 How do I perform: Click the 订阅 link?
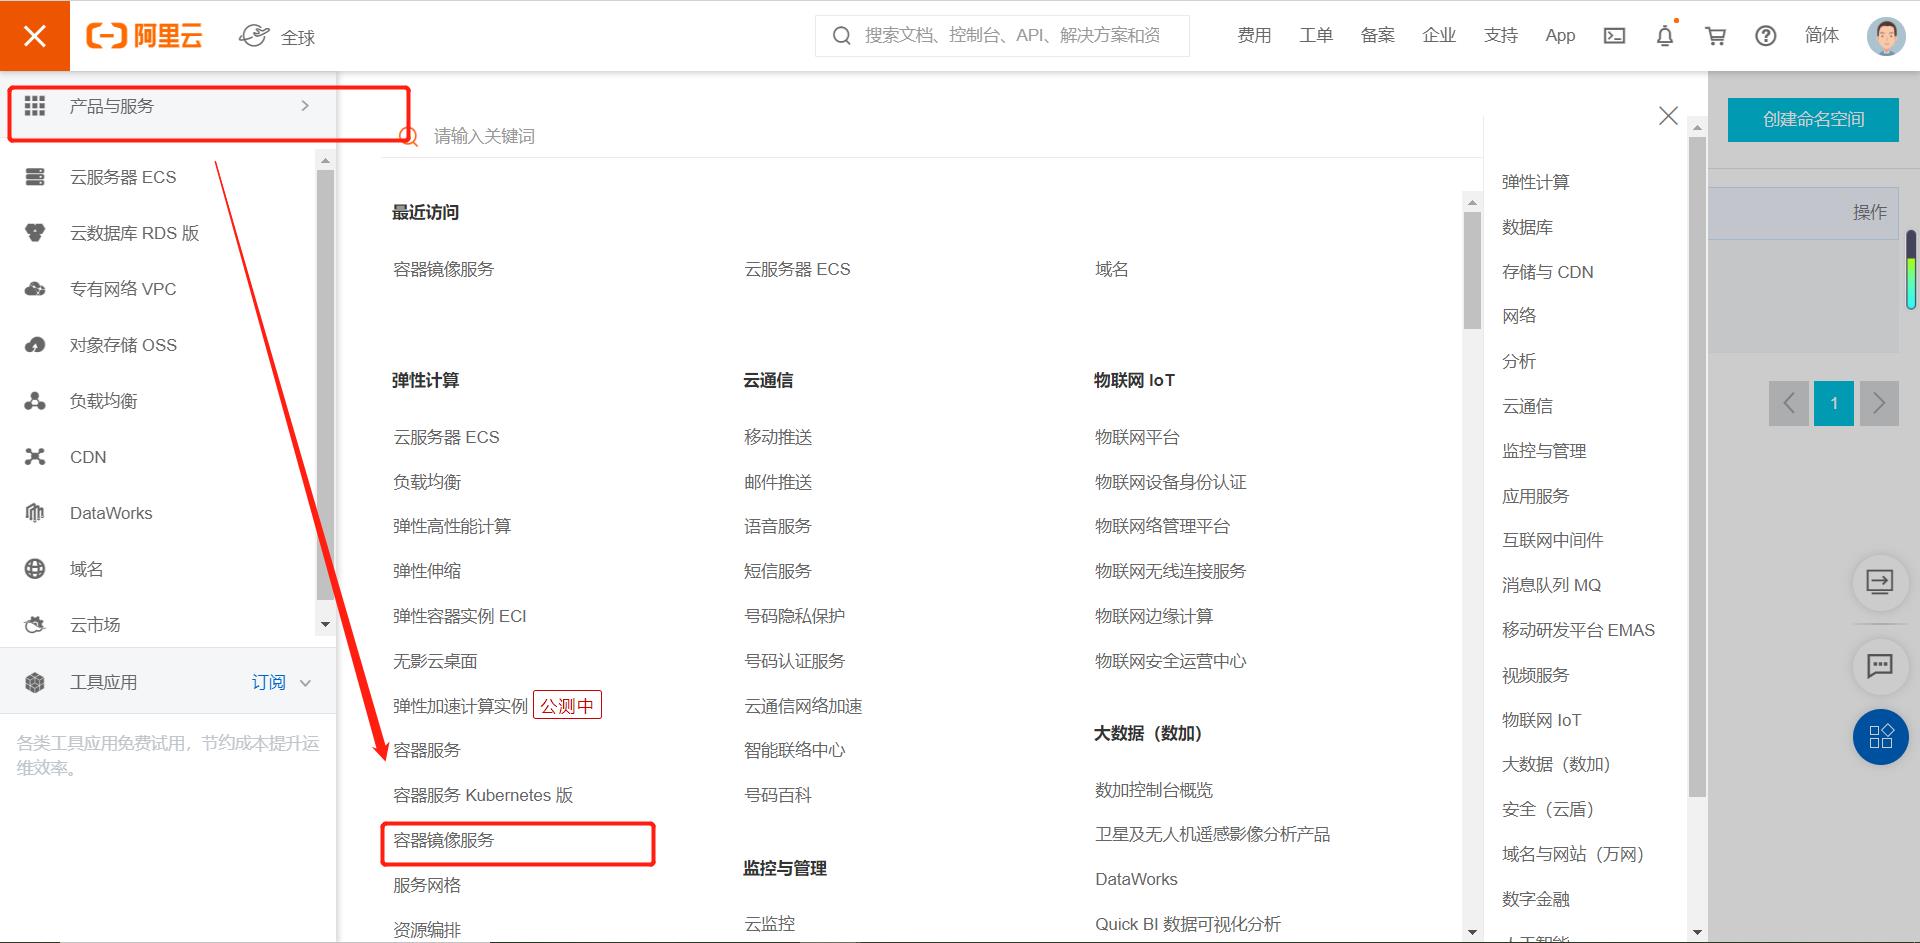point(268,683)
